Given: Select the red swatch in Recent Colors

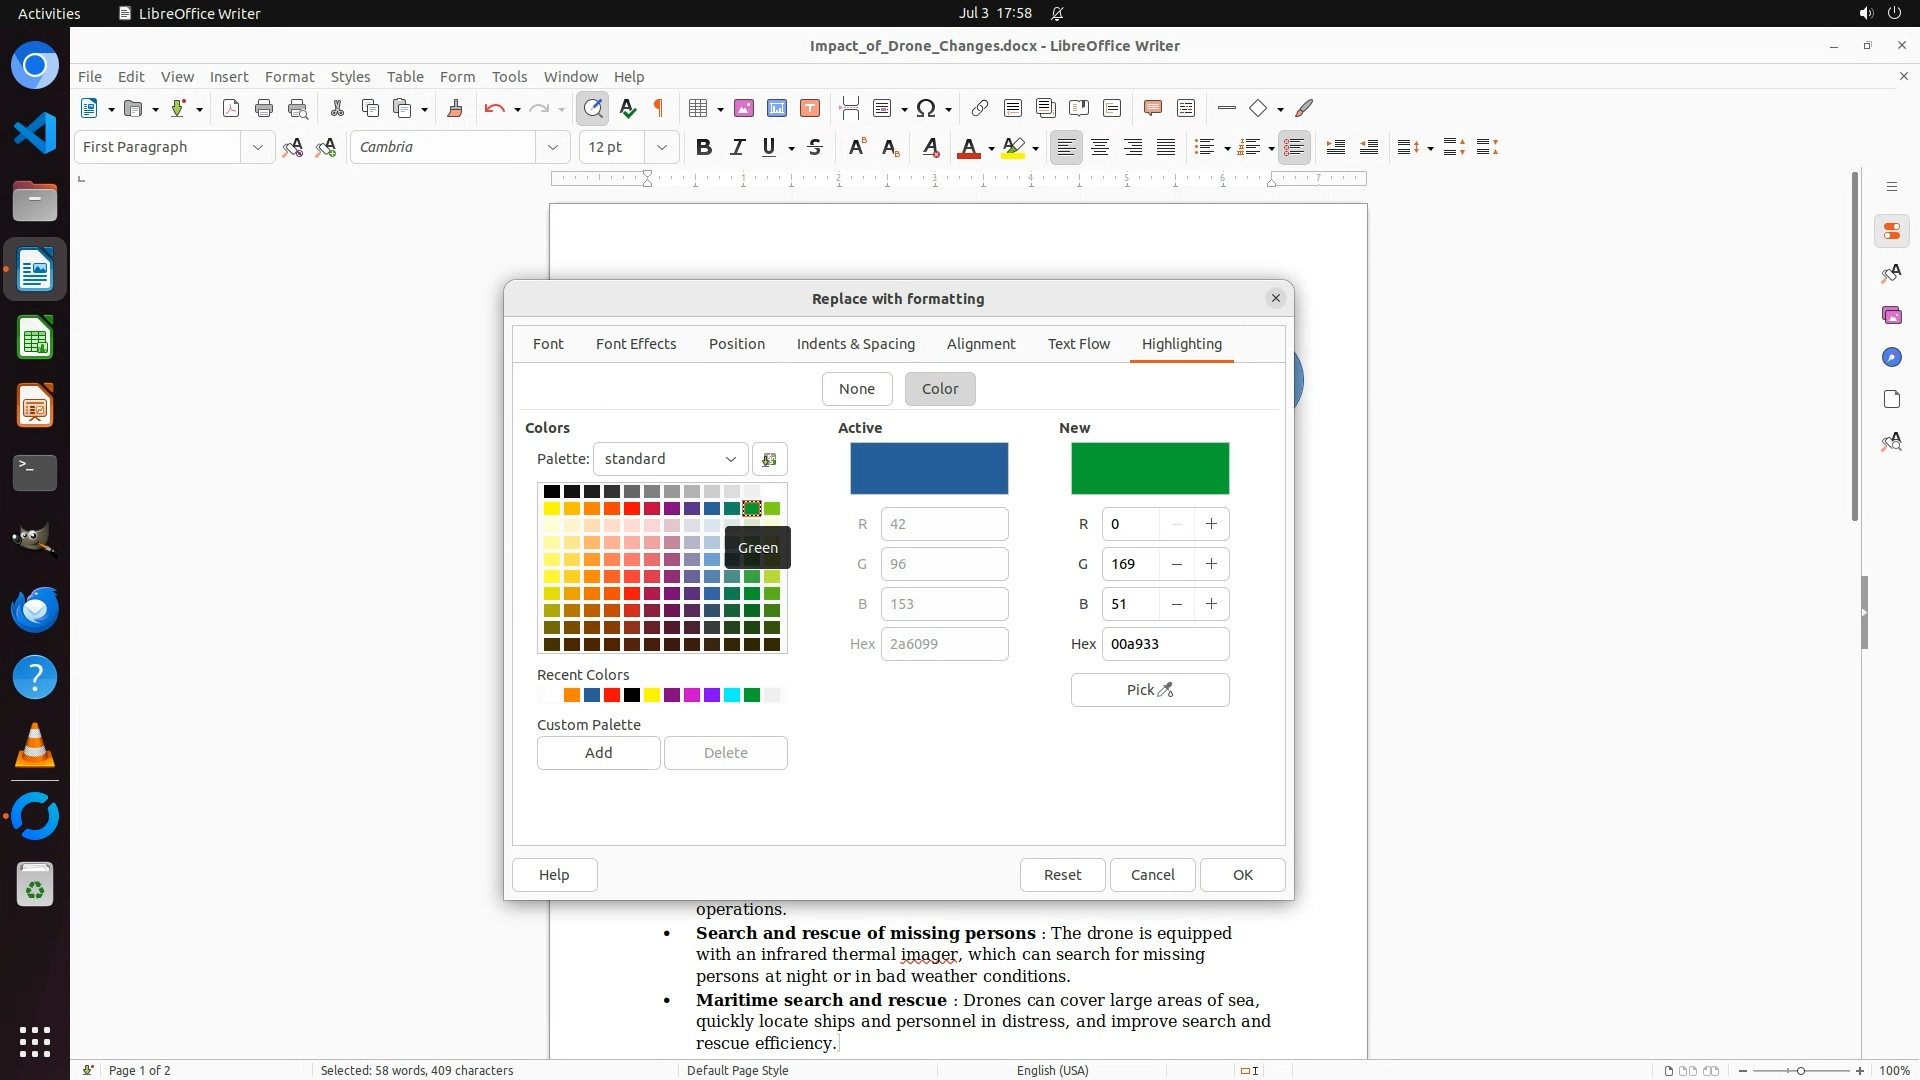Looking at the screenshot, I should (612, 695).
